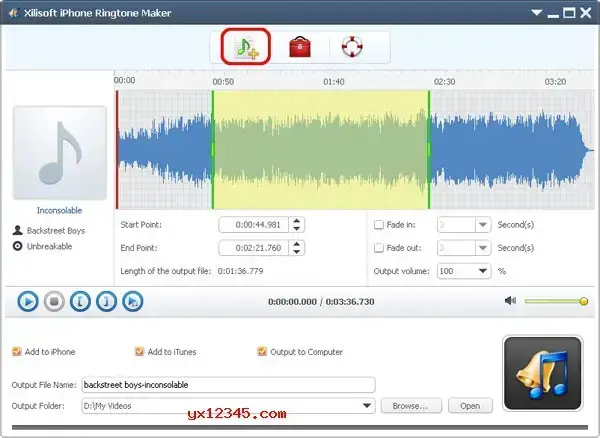Click the Open folder button
600x438 pixels.
coord(470,406)
